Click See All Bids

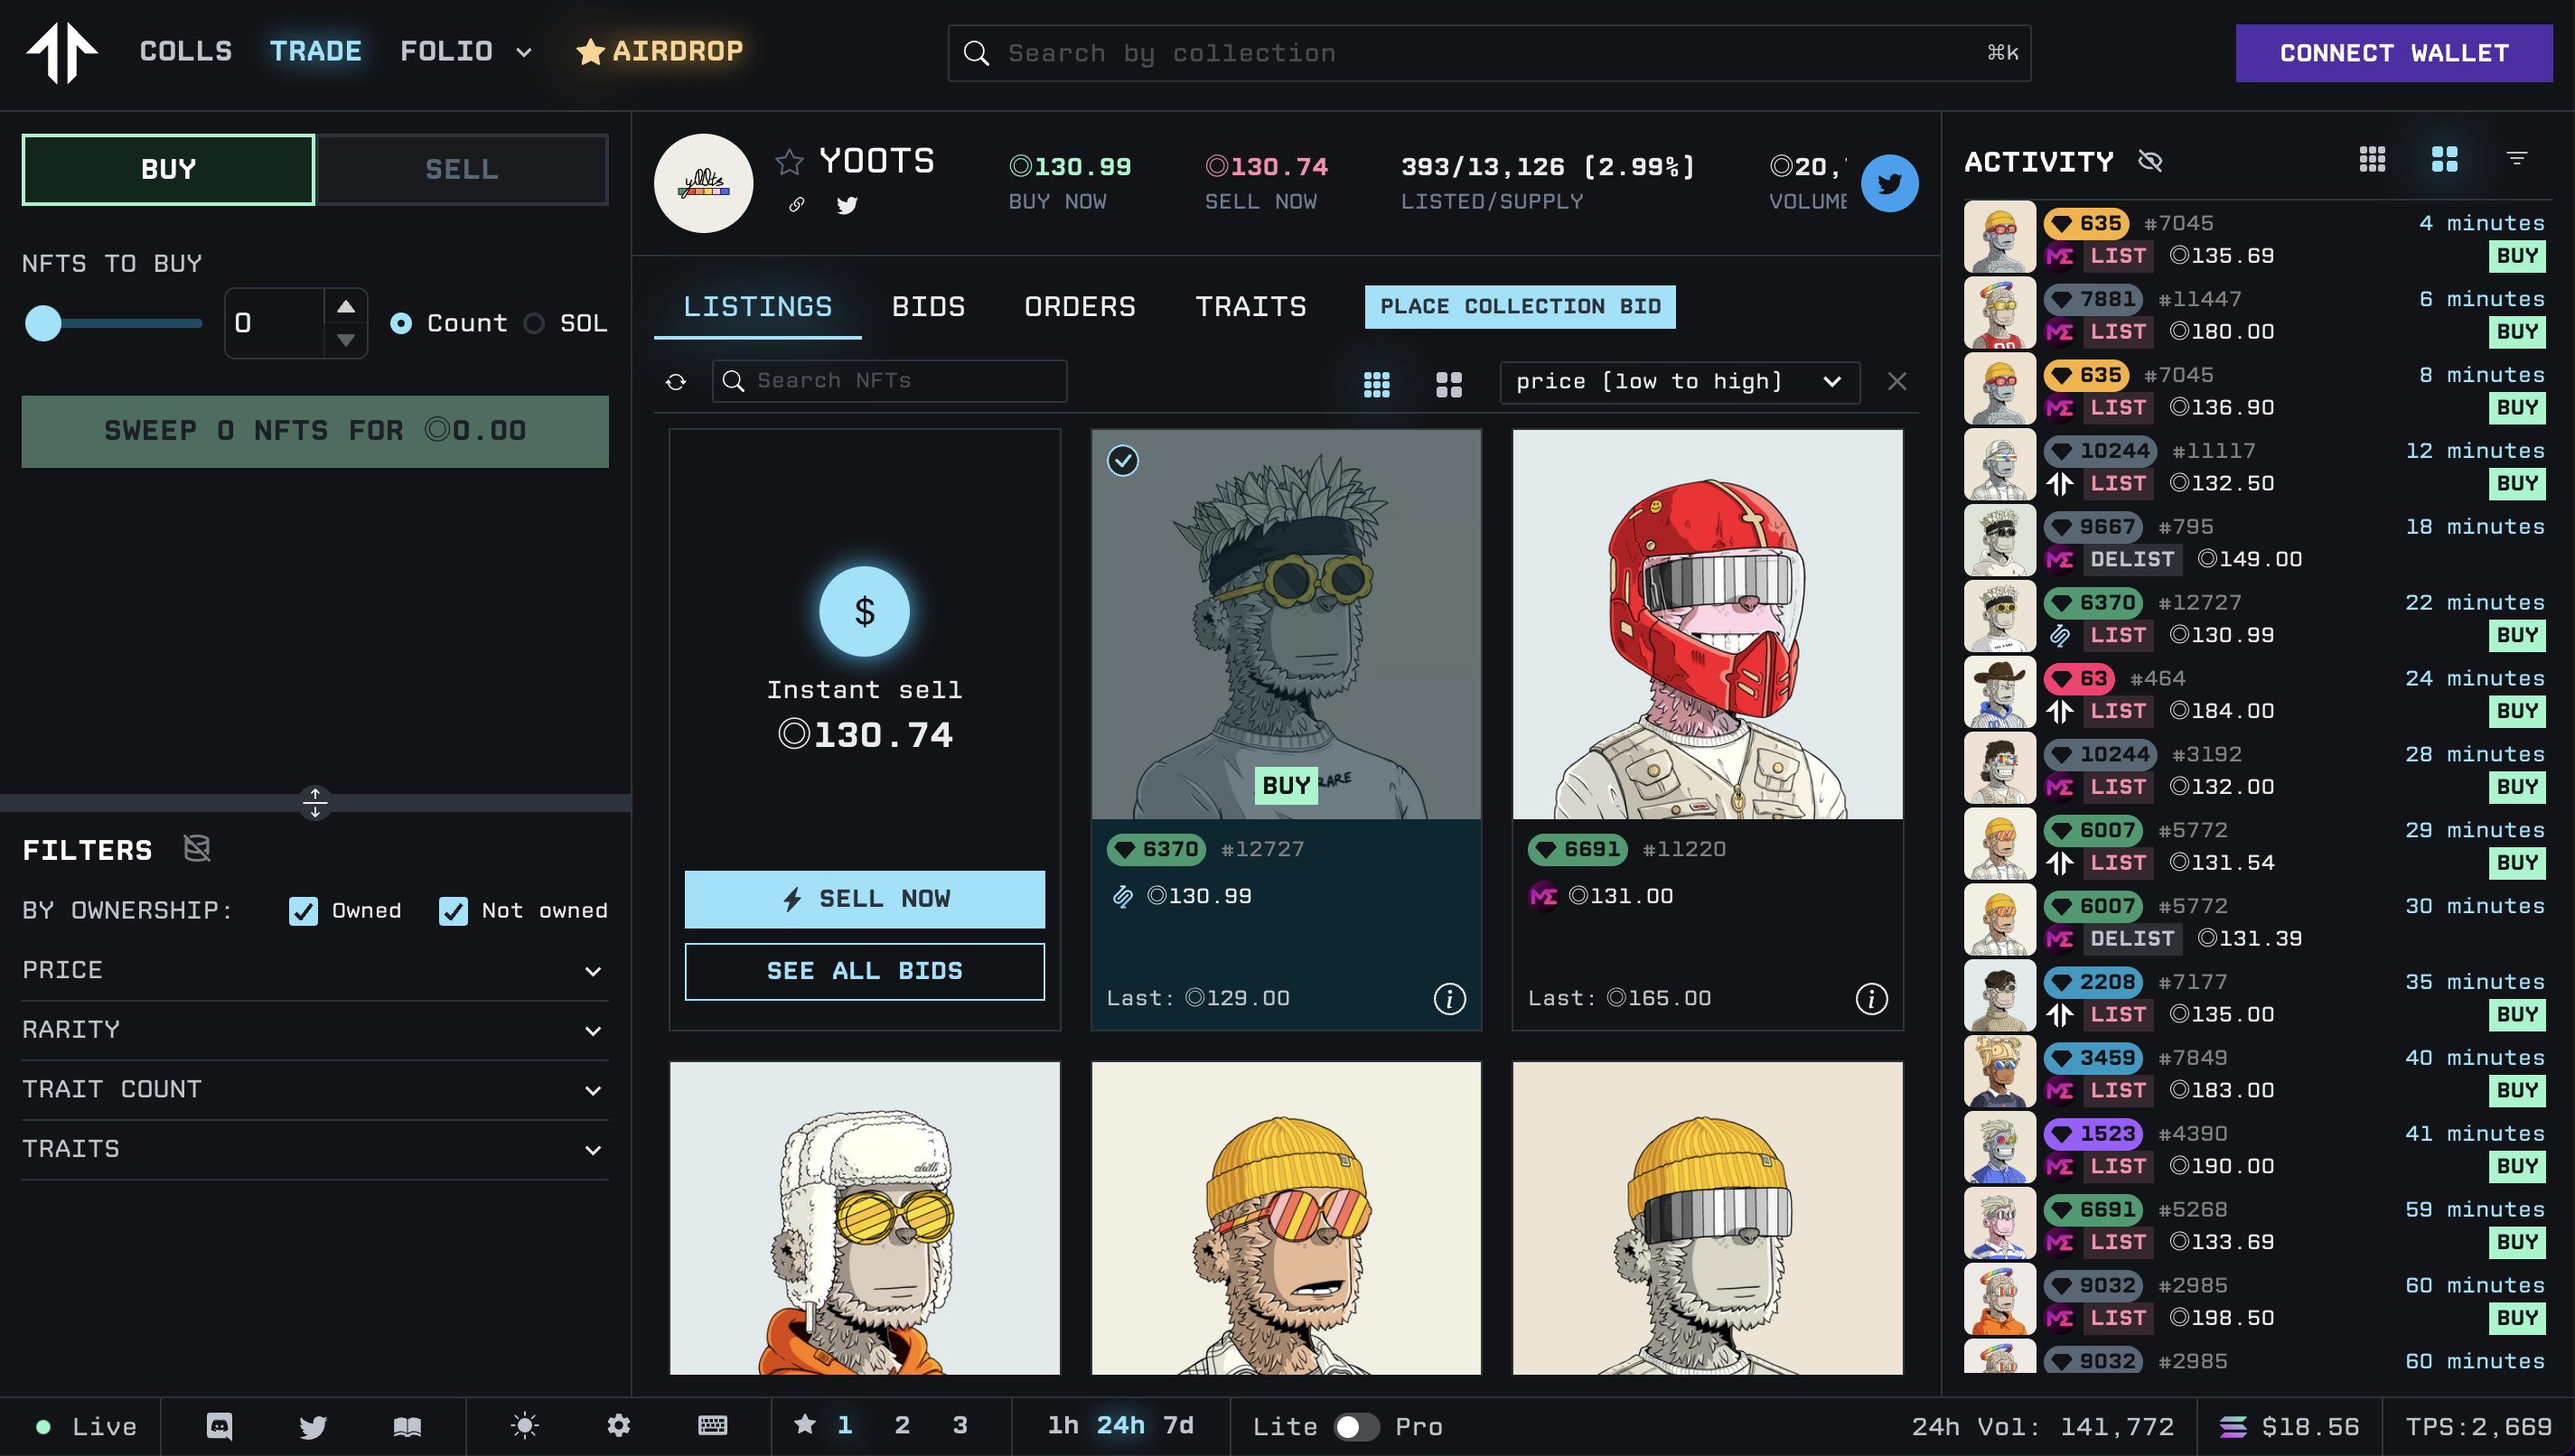click(864, 971)
